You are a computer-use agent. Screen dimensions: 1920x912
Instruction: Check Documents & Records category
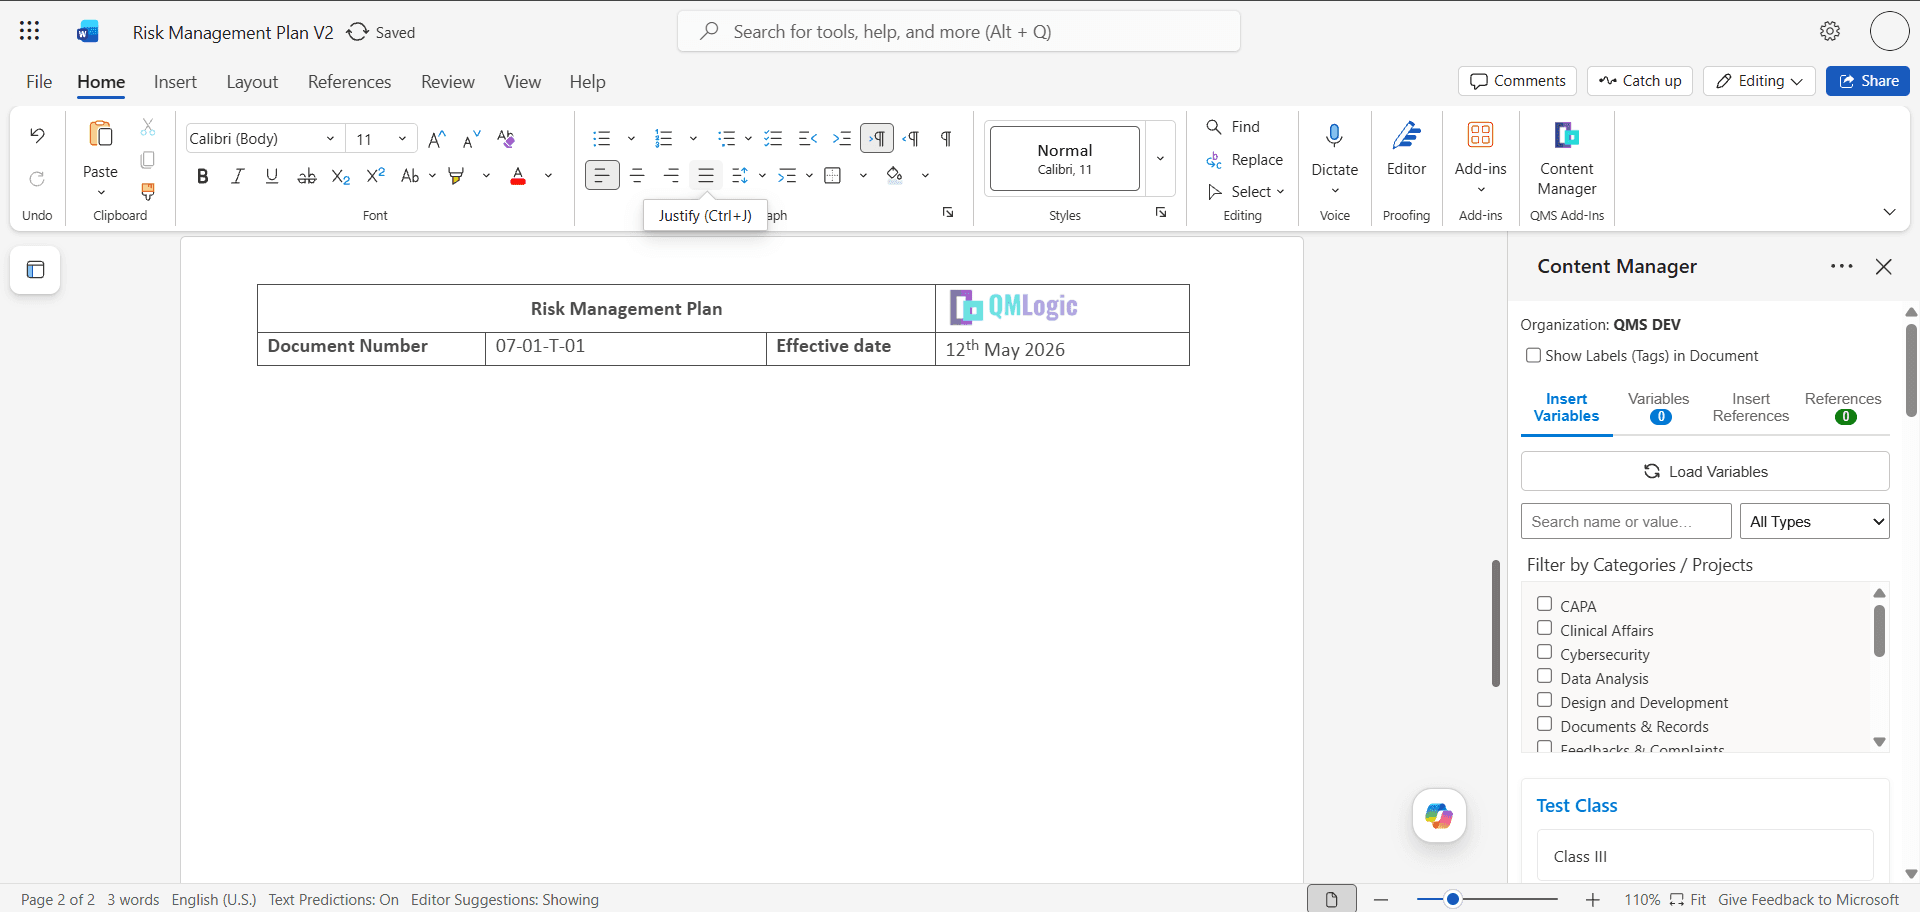[x=1545, y=724]
